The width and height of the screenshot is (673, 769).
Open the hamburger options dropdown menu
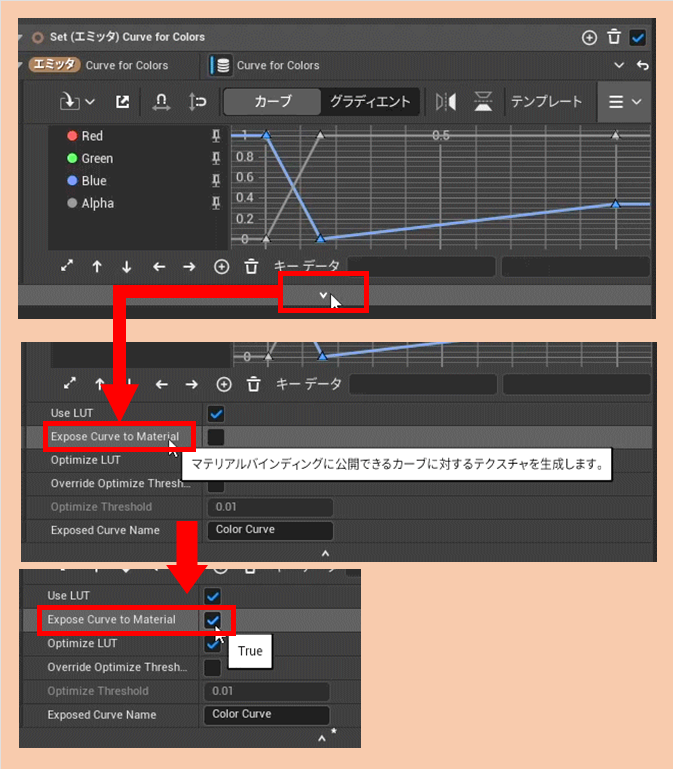pyautogui.click(x=625, y=102)
